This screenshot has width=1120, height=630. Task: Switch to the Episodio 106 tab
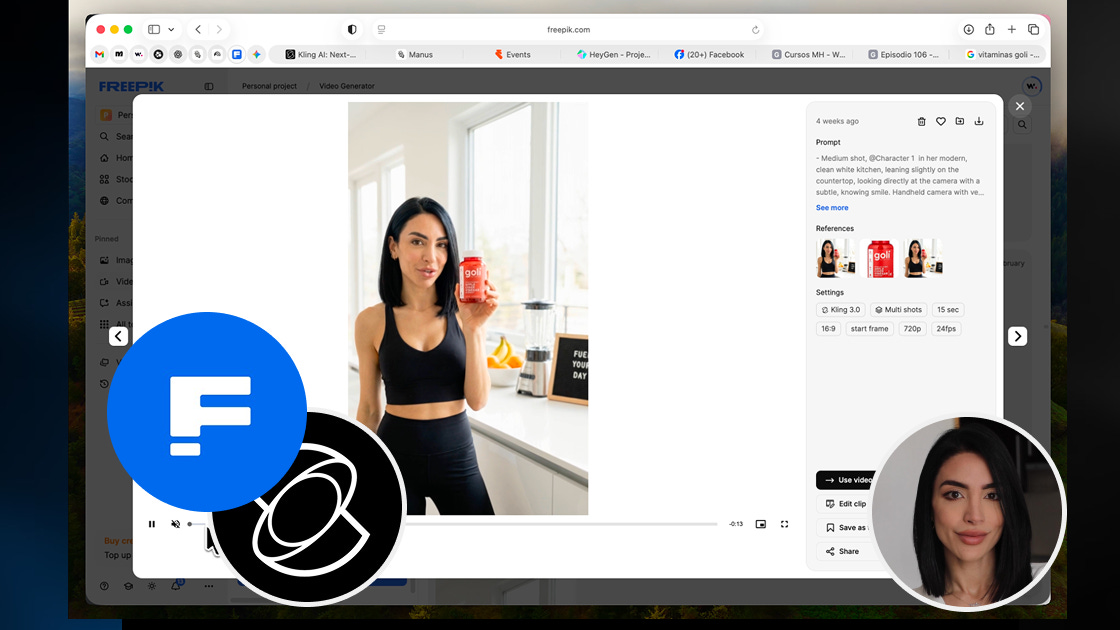coord(904,54)
